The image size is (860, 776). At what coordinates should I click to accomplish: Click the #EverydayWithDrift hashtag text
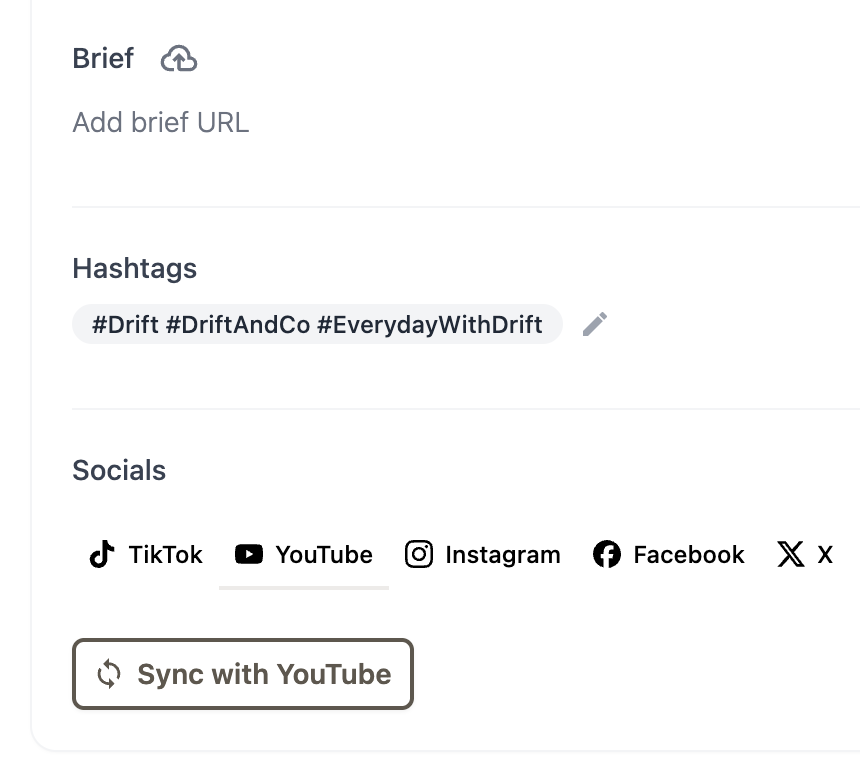tap(430, 325)
